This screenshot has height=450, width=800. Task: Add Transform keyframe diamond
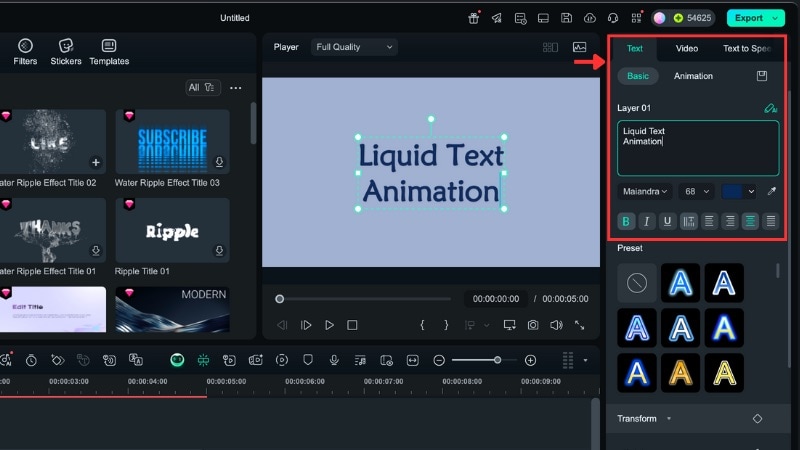point(757,418)
